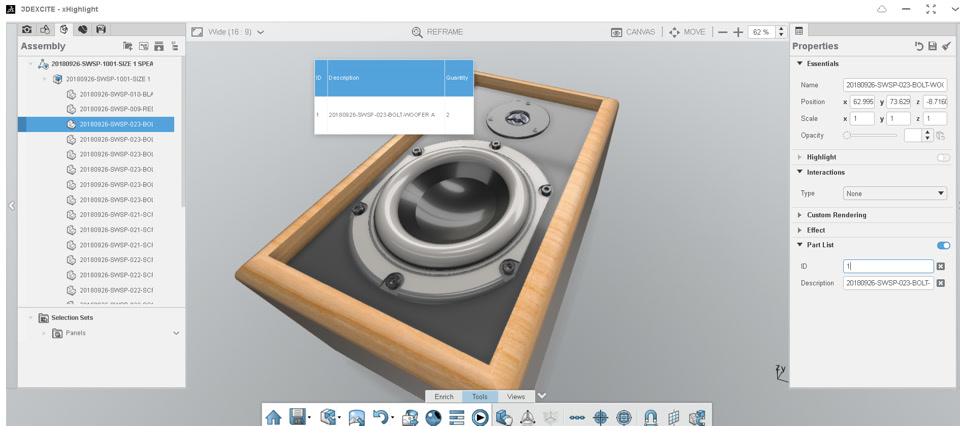Click the CANVAS button

point(633,32)
